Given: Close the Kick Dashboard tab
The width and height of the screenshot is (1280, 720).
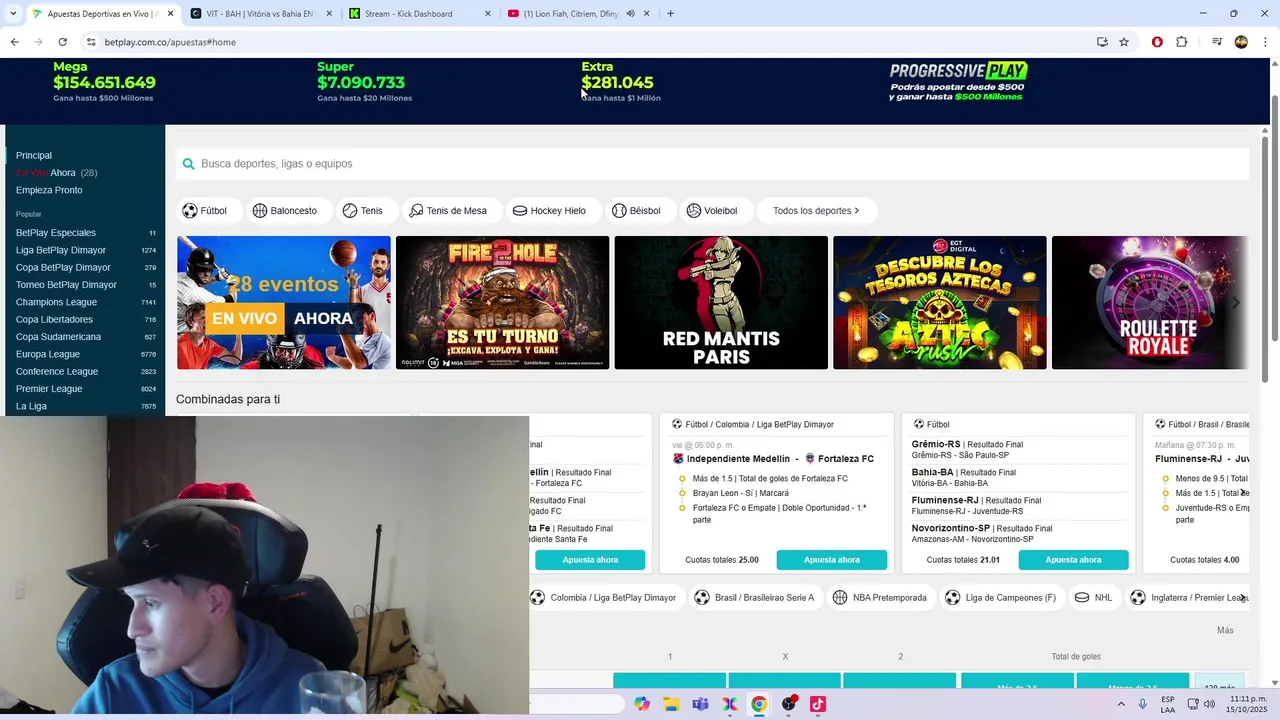Looking at the screenshot, I should tap(488, 14).
